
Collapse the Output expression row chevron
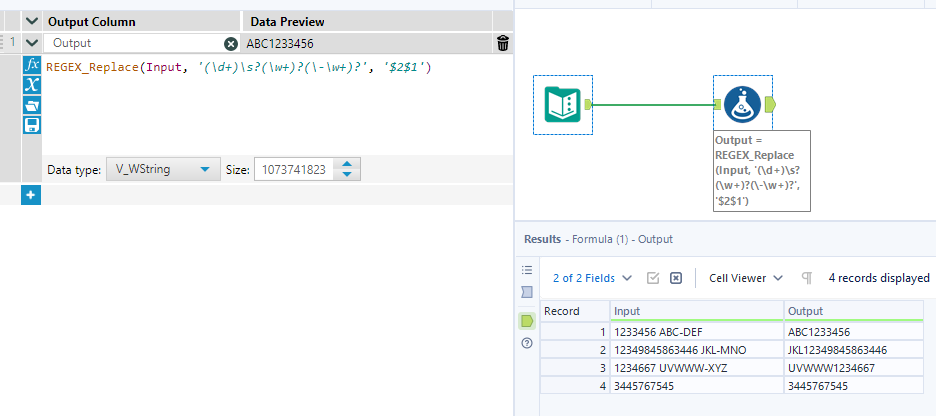(x=32, y=43)
